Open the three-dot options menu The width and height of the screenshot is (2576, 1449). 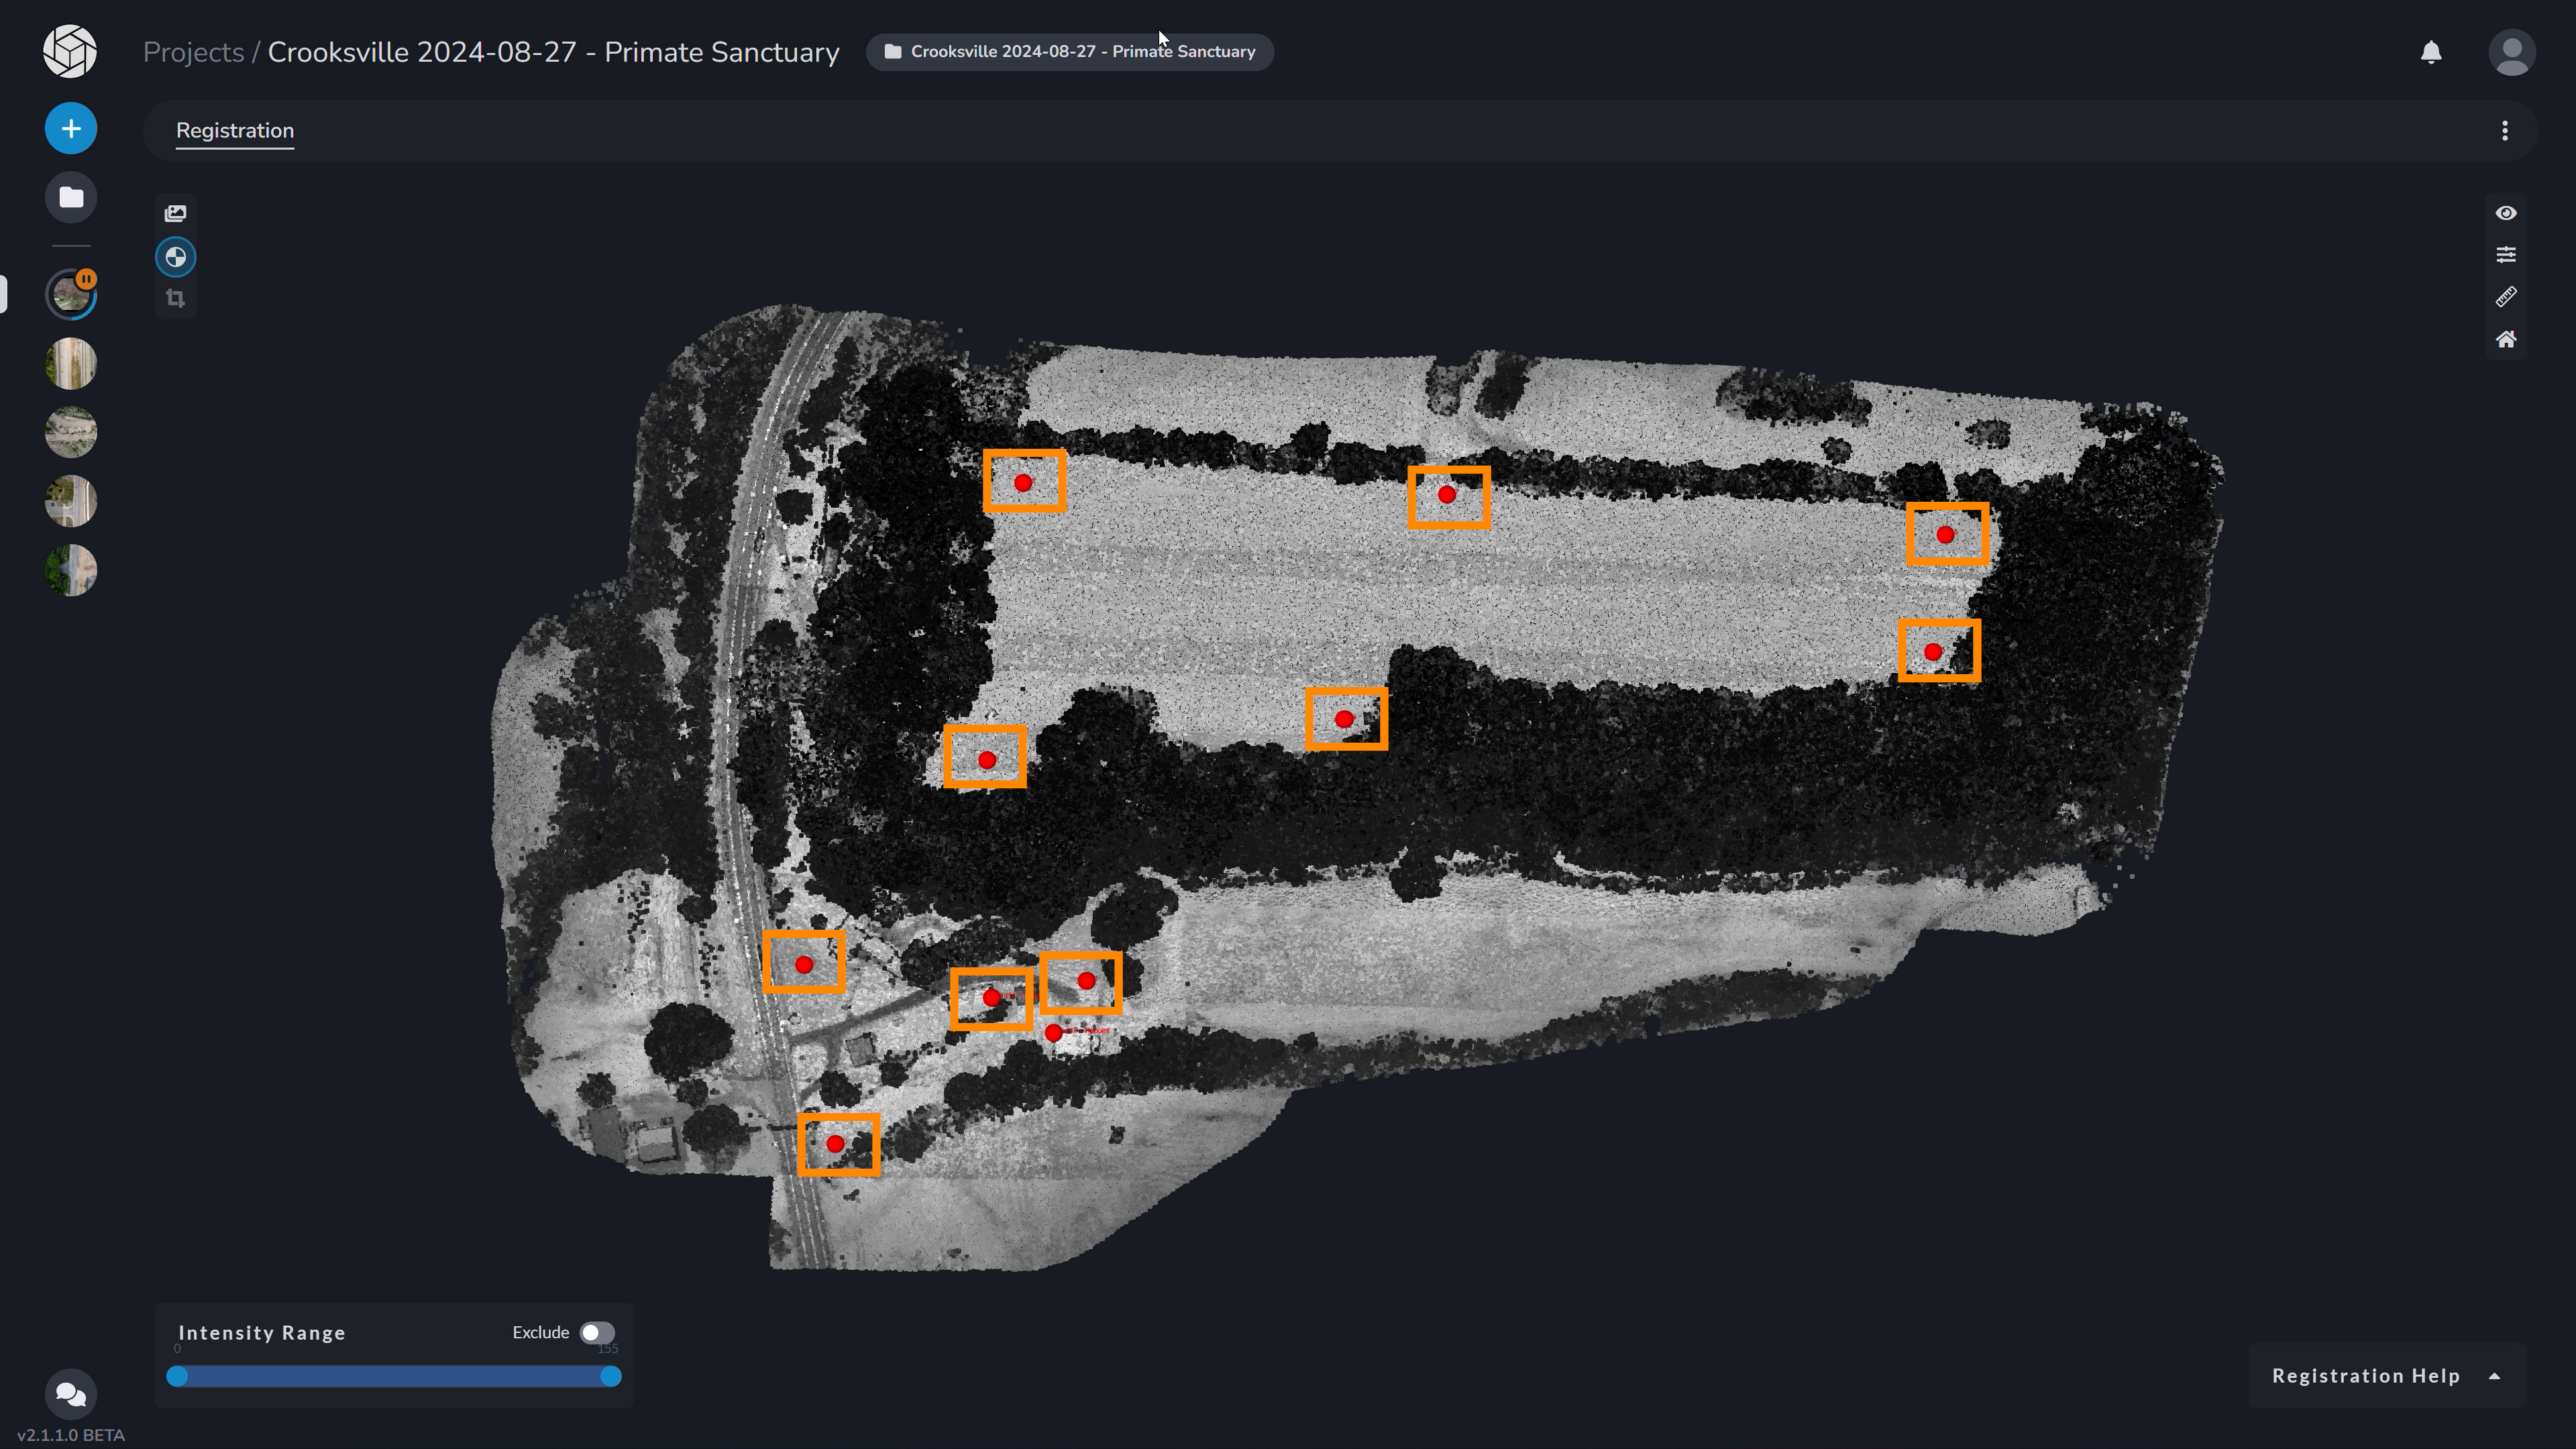click(x=2505, y=130)
